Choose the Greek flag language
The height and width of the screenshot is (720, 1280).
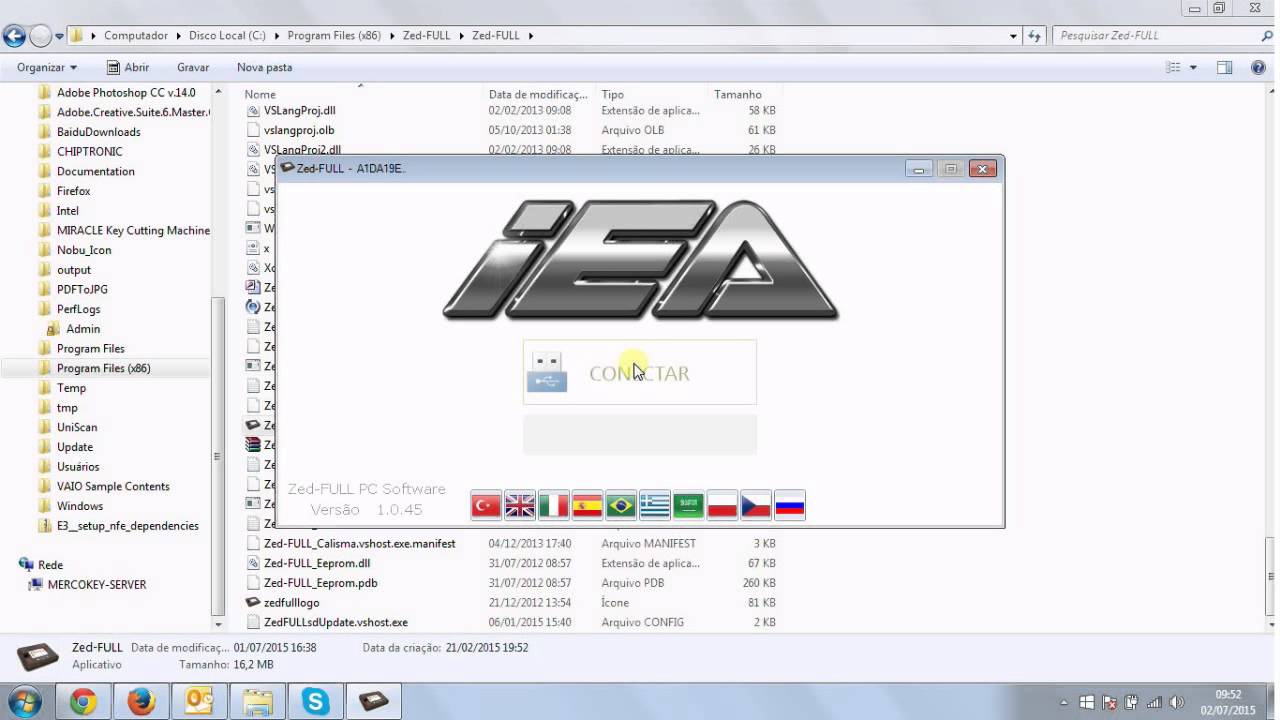click(655, 506)
